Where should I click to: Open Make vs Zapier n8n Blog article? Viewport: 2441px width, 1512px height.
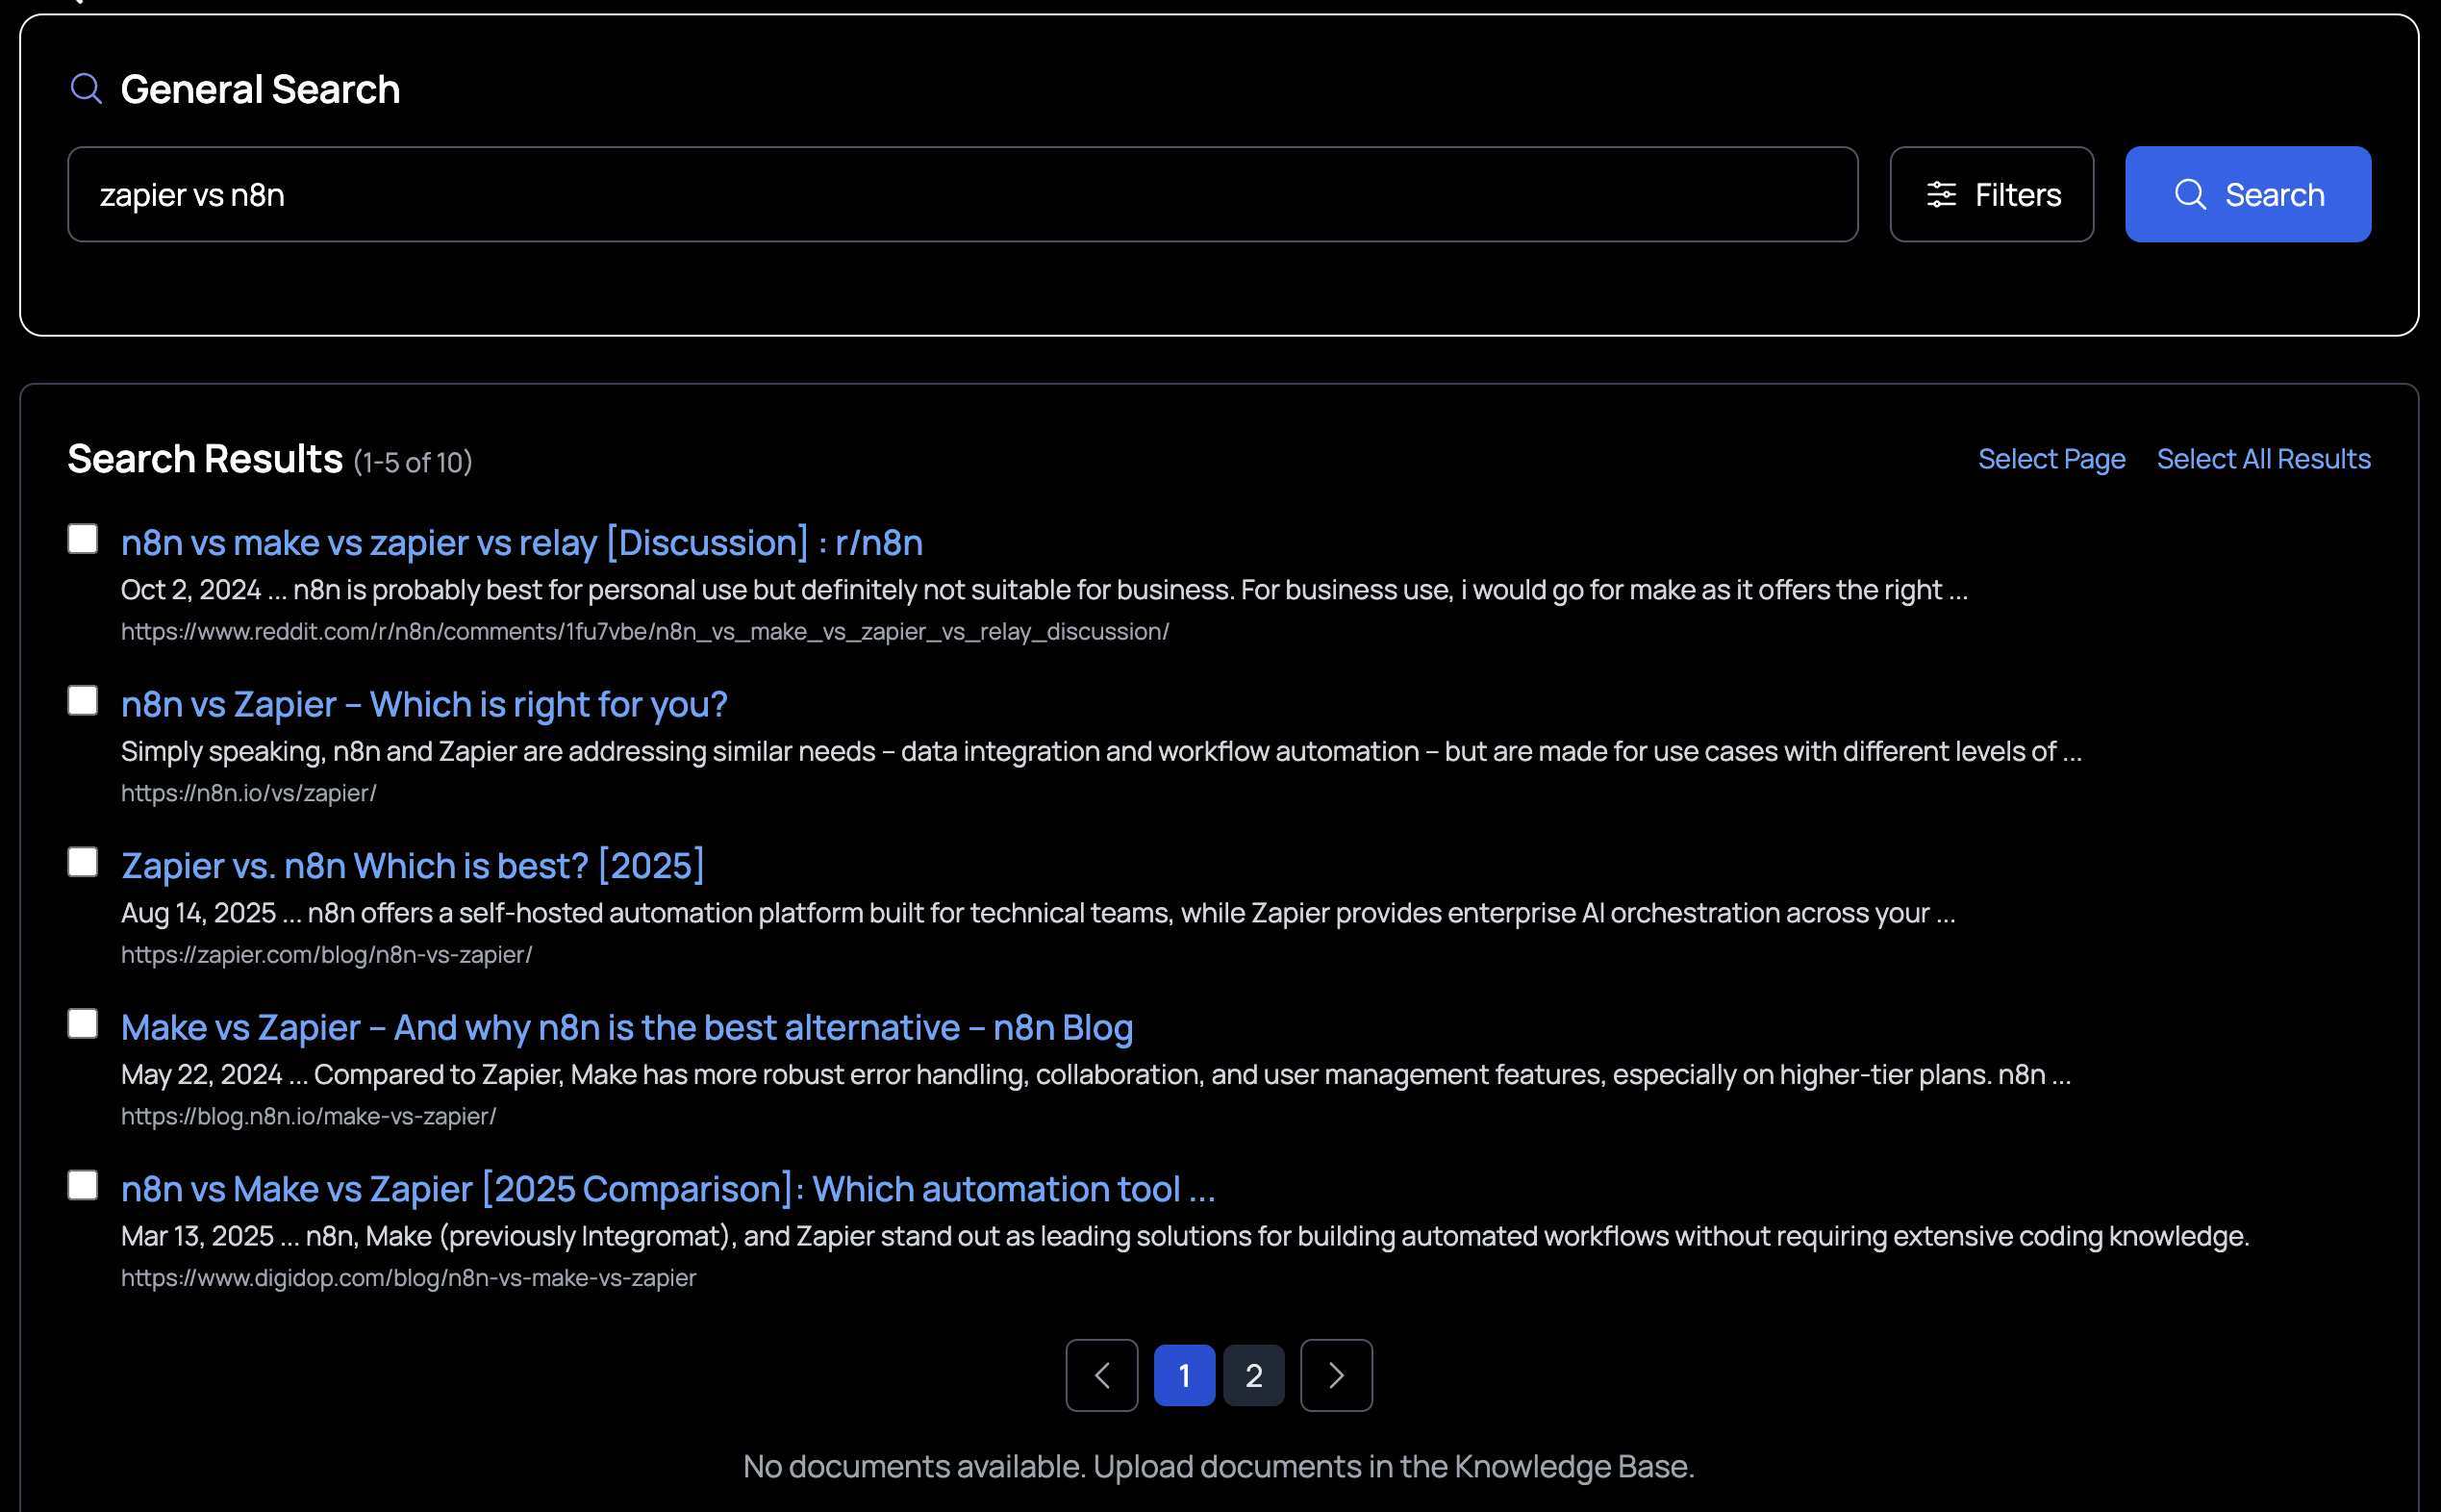click(x=626, y=1028)
